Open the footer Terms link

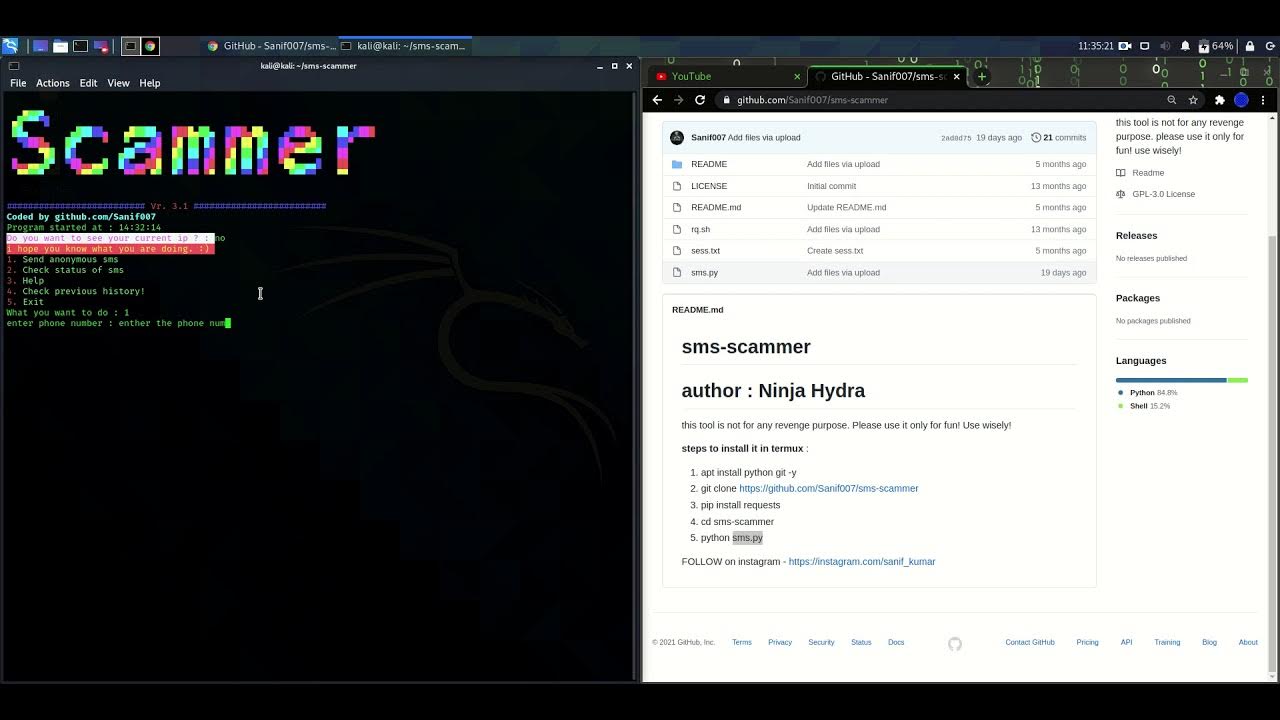point(741,642)
